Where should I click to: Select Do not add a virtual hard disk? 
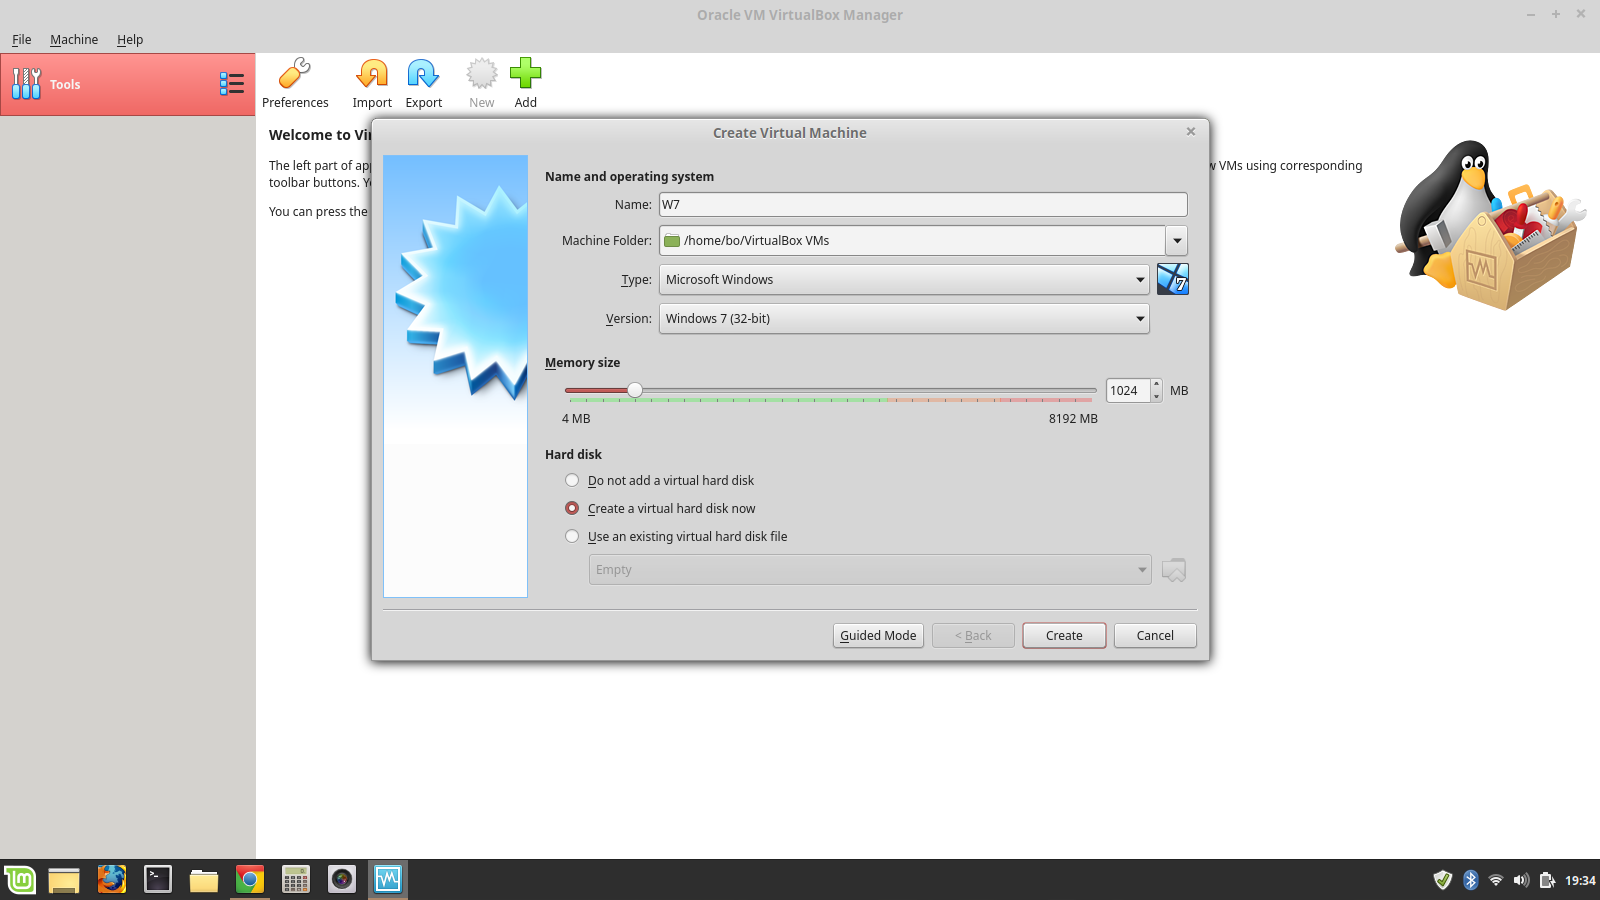click(572, 481)
